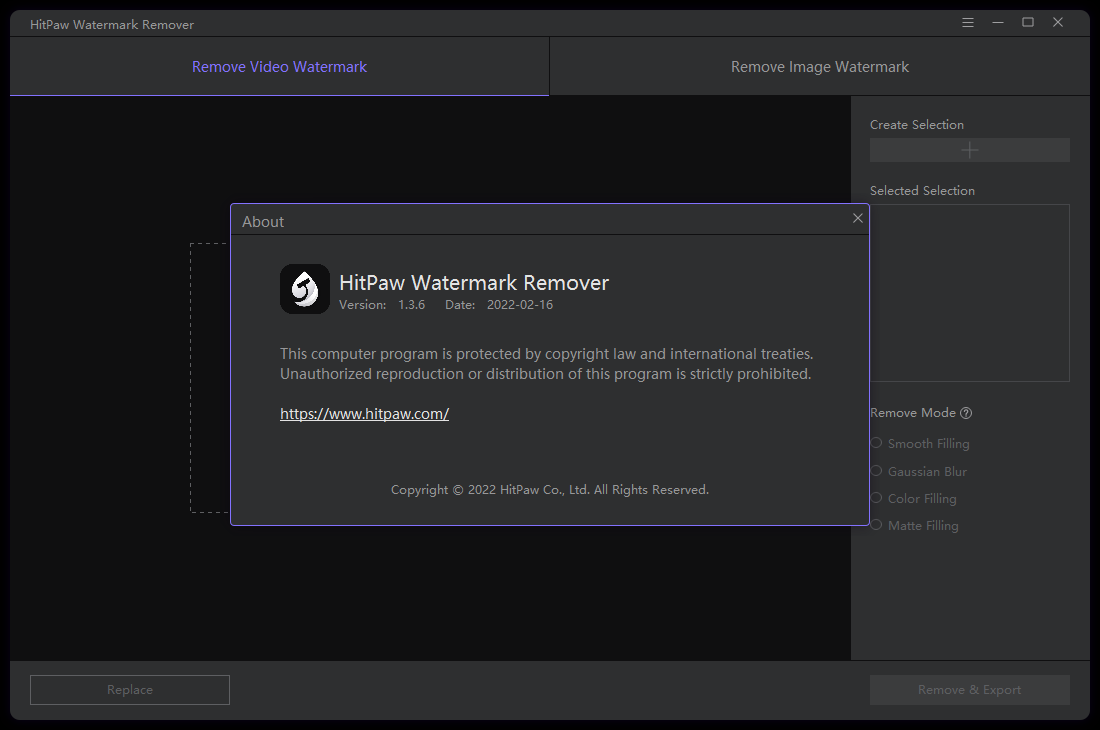Click the window title HitPaw Watermark Remover
Image resolution: width=1100 pixels, height=730 pixels.
pyautogui.click(x=112, y=25)
